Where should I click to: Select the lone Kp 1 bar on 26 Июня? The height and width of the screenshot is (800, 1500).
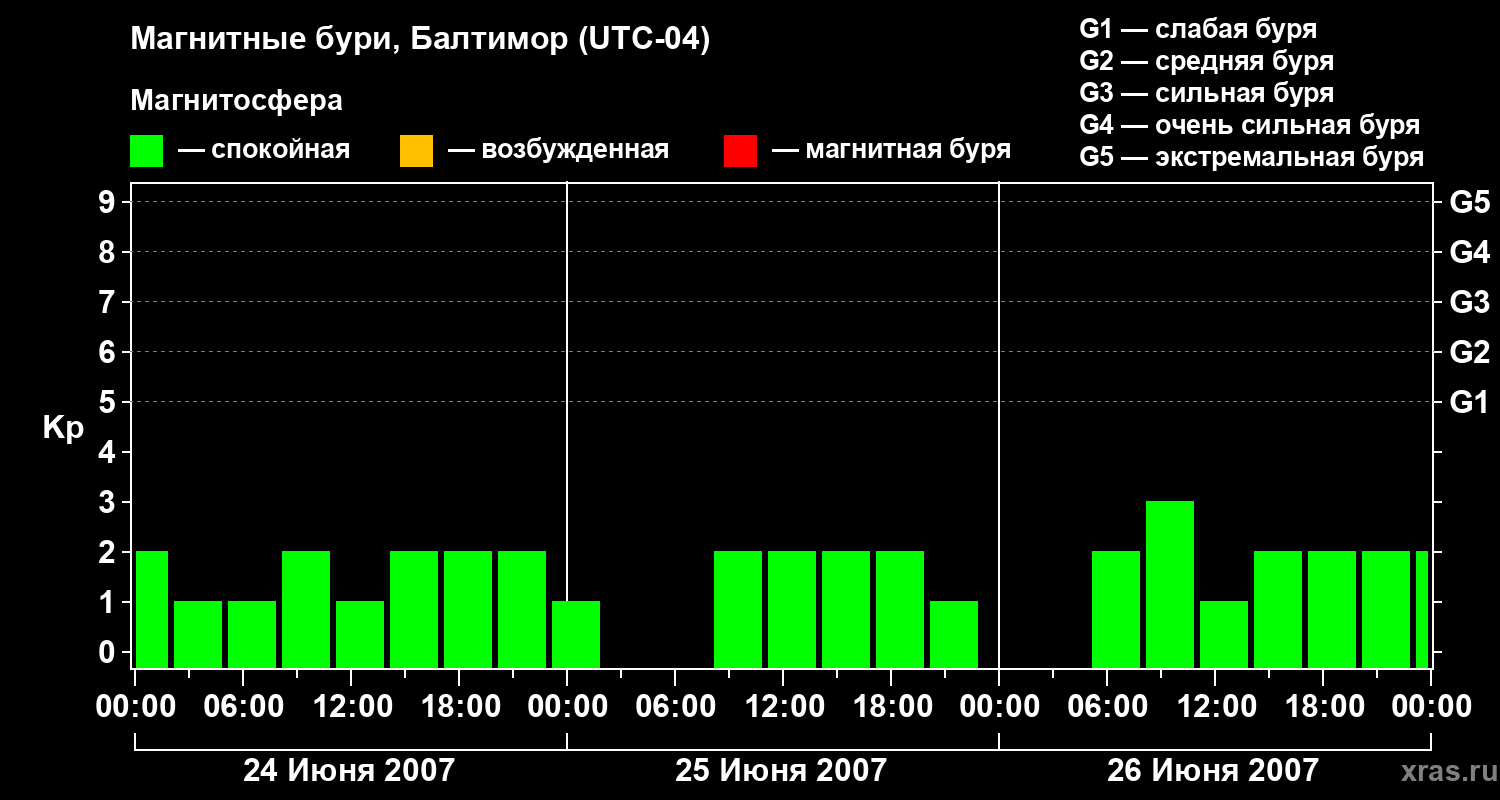pyautogui.click(x=1224, y=634)
